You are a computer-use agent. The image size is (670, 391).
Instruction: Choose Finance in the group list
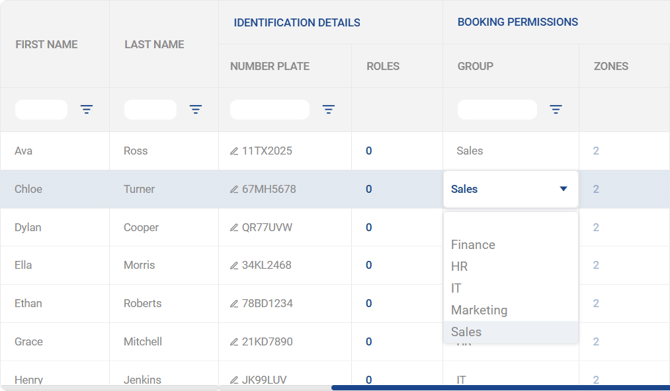pos(511,245)
